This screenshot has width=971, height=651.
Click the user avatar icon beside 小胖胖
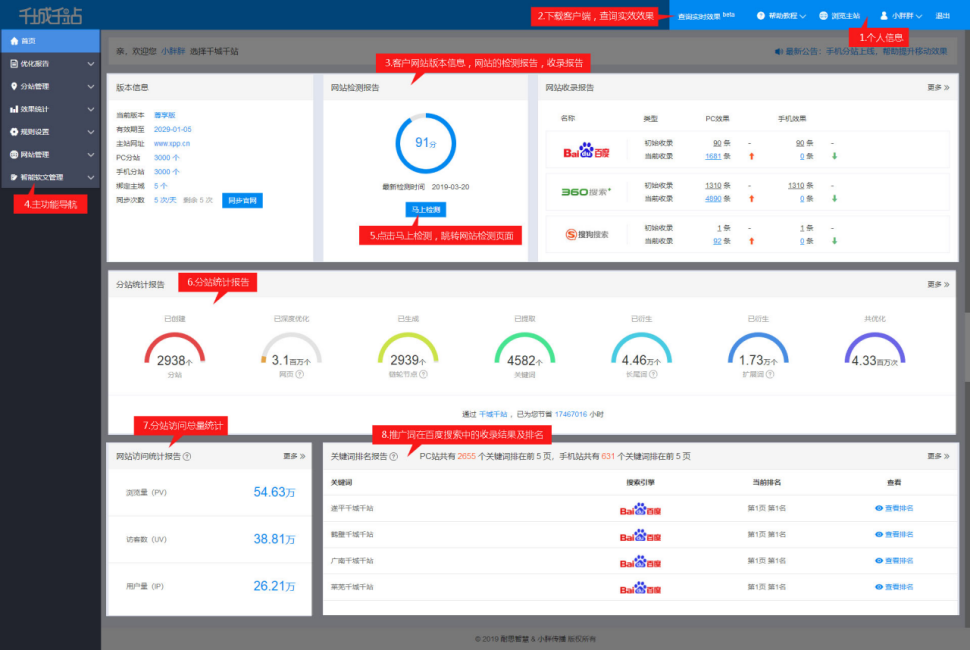(884, 16)
